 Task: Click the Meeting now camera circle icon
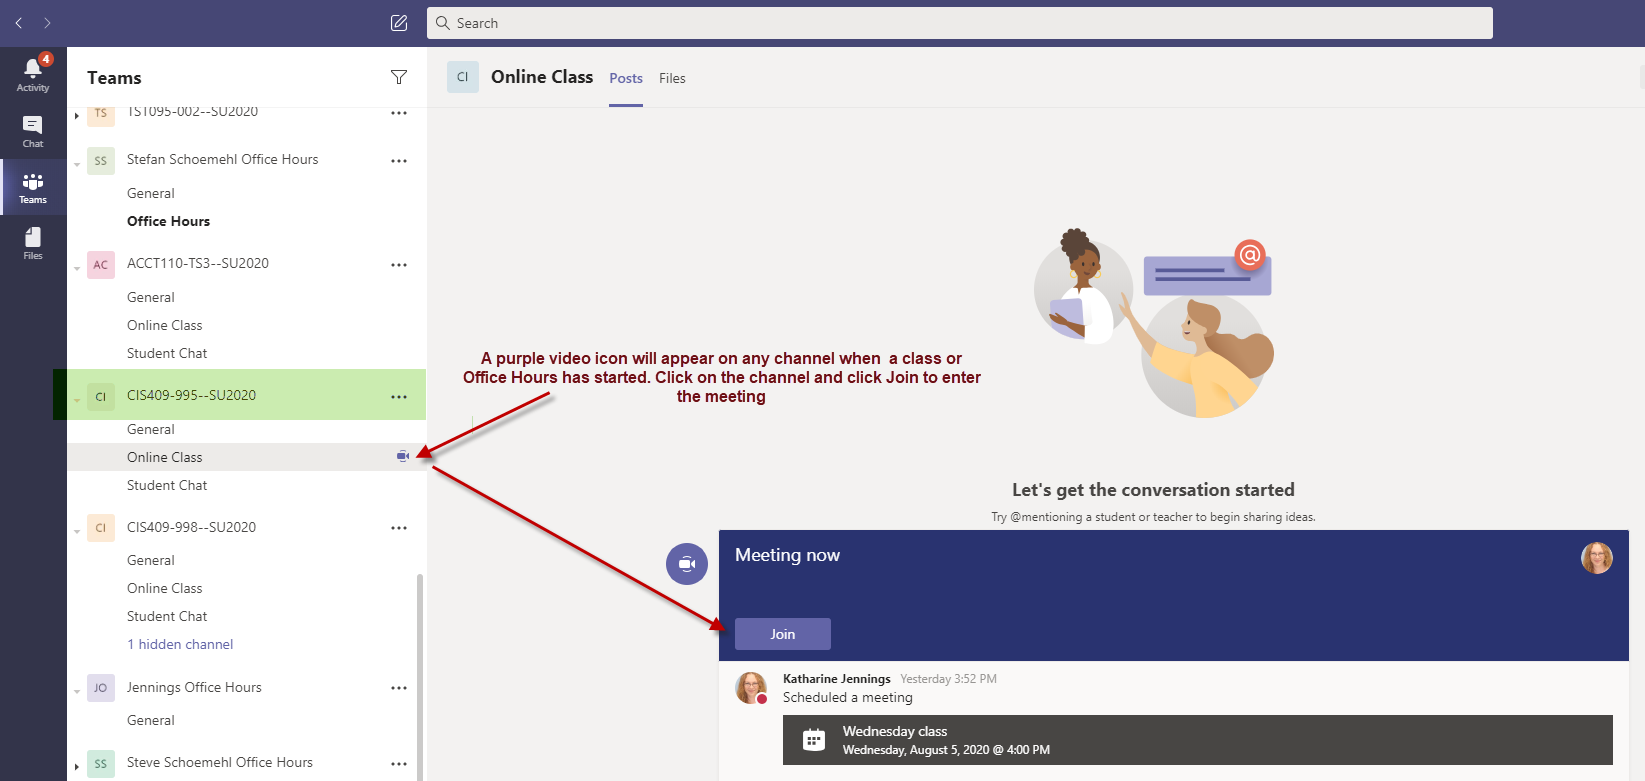coord(687,564)
